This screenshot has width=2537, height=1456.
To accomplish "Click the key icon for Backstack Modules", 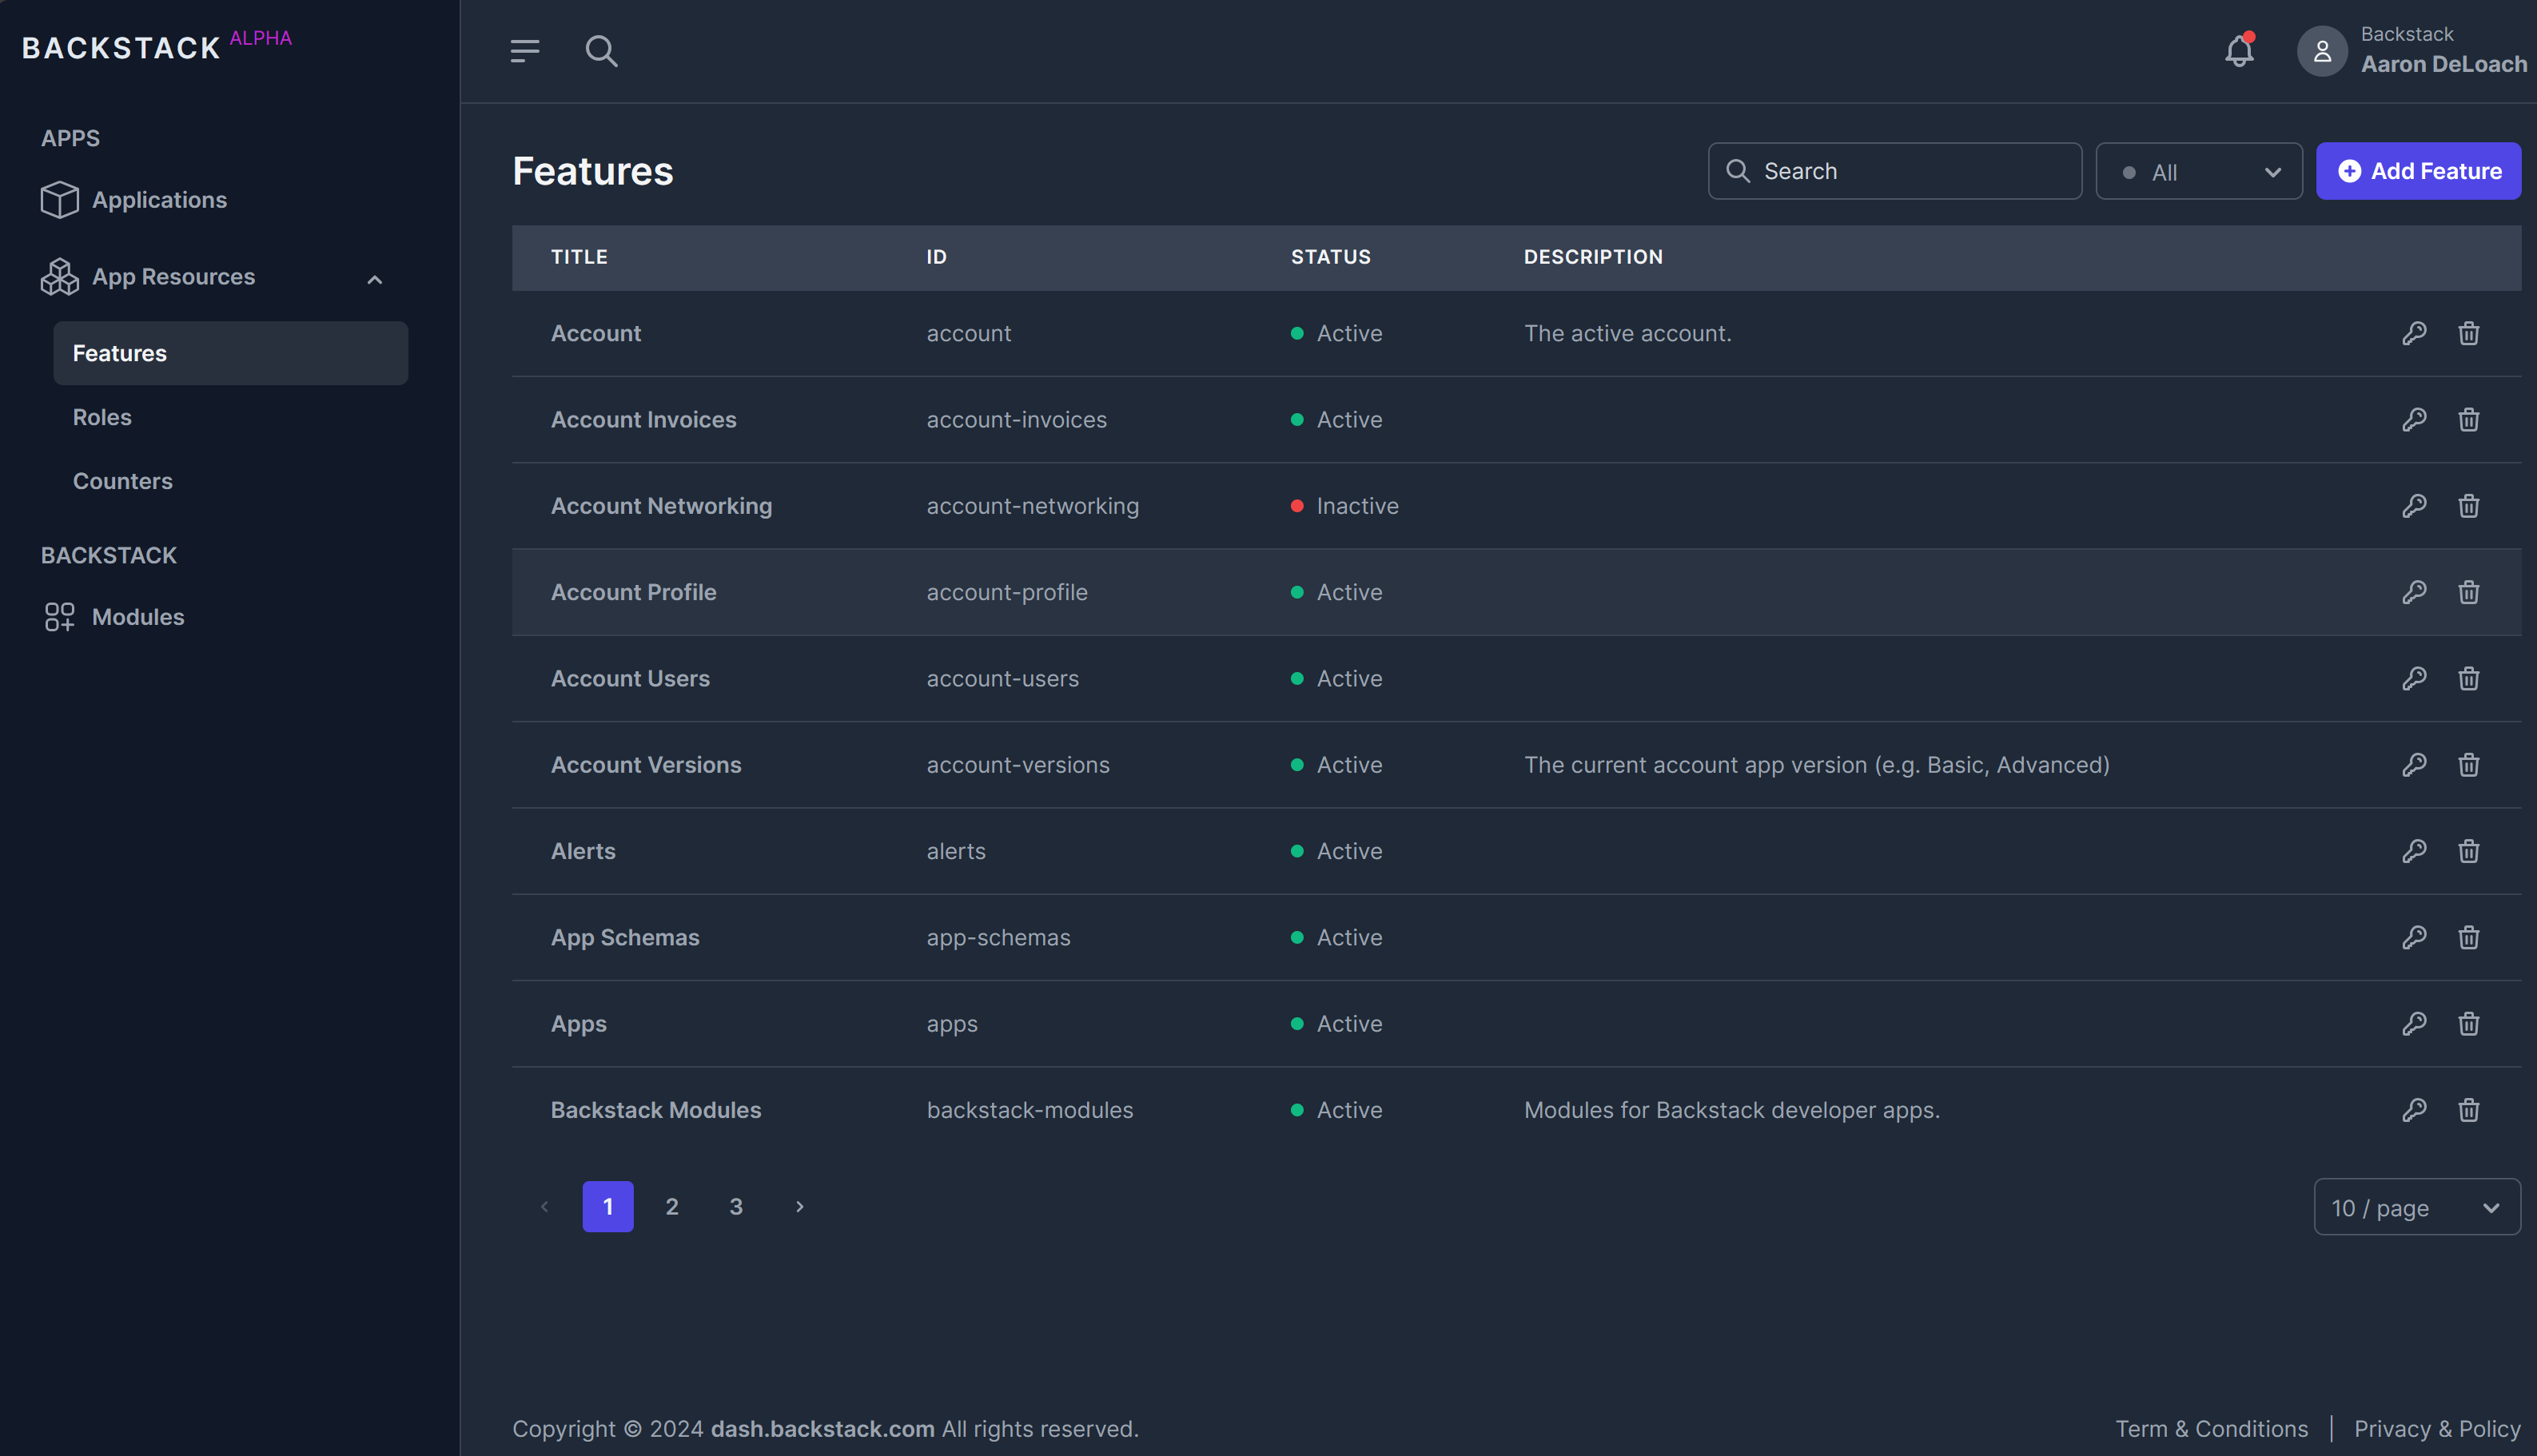I will point(2413,1109).
